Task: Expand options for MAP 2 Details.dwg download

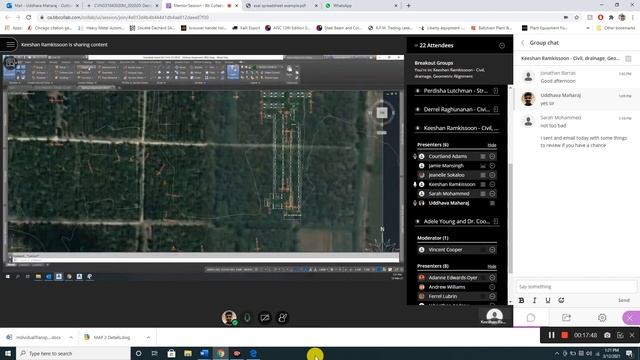Action: (148, 338)
